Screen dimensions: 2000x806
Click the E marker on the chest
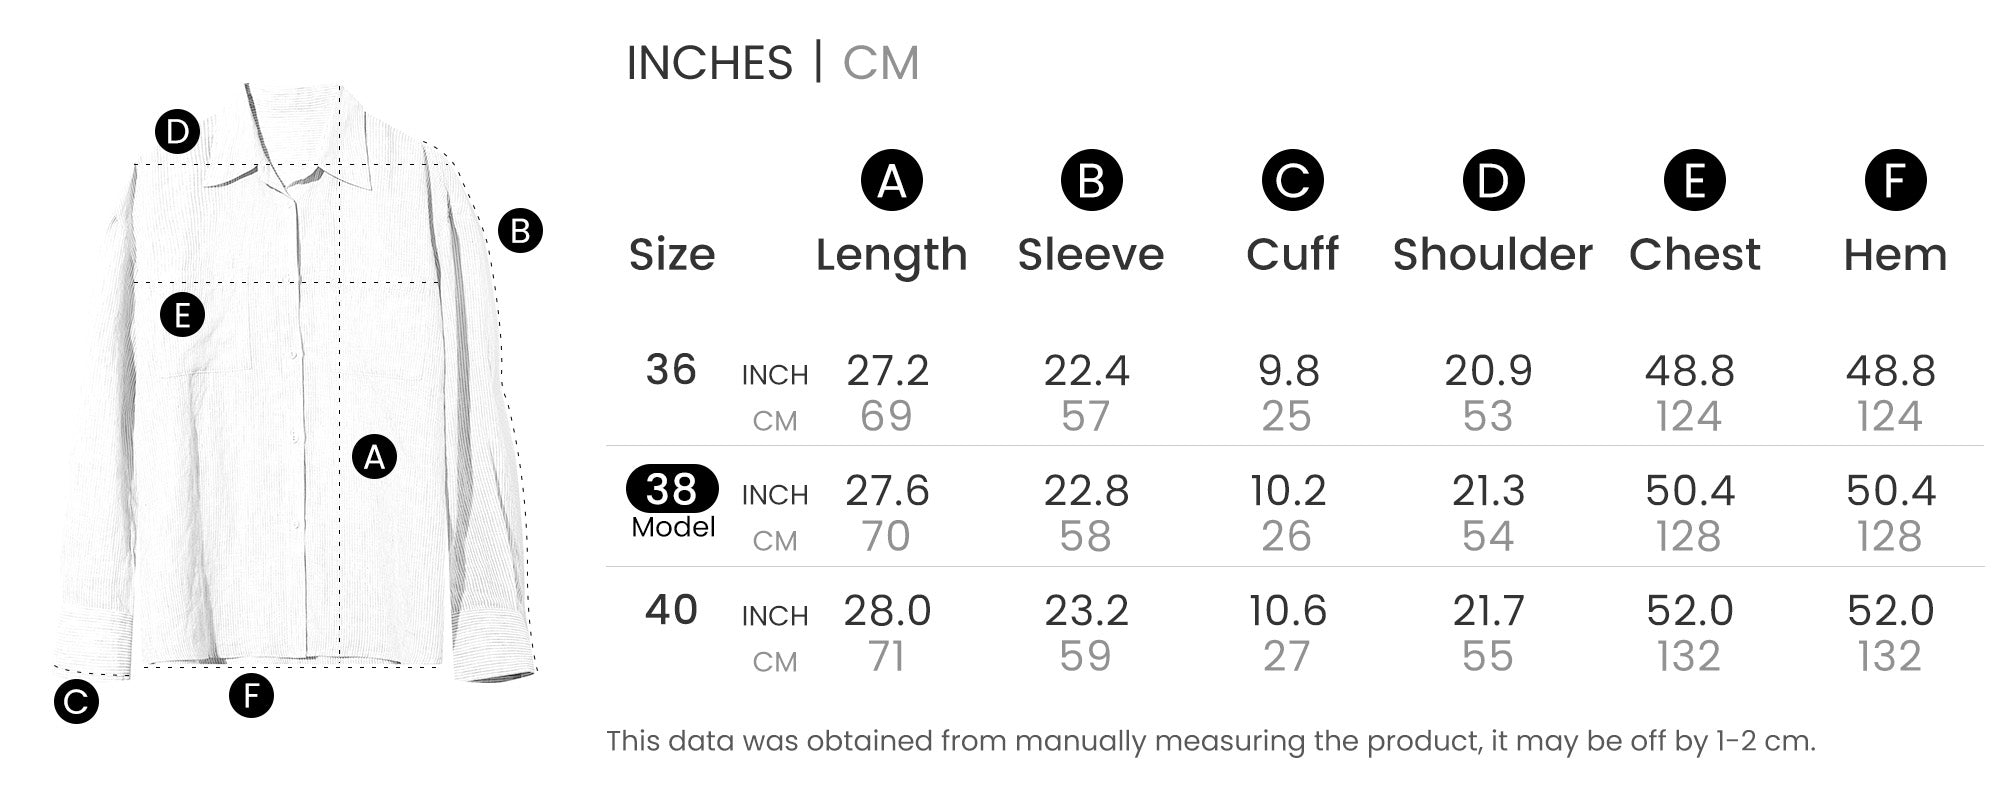click(x=182, y=316)
